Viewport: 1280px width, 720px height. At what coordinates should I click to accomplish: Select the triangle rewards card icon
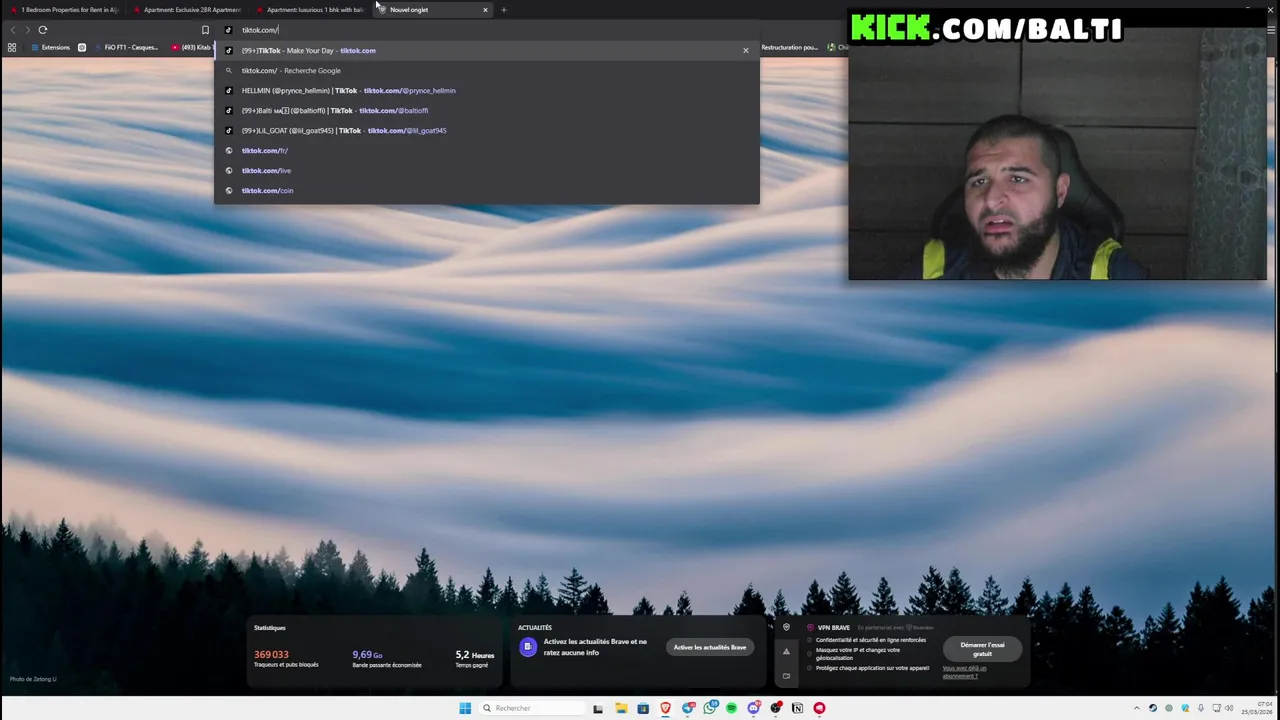(786, 652)
